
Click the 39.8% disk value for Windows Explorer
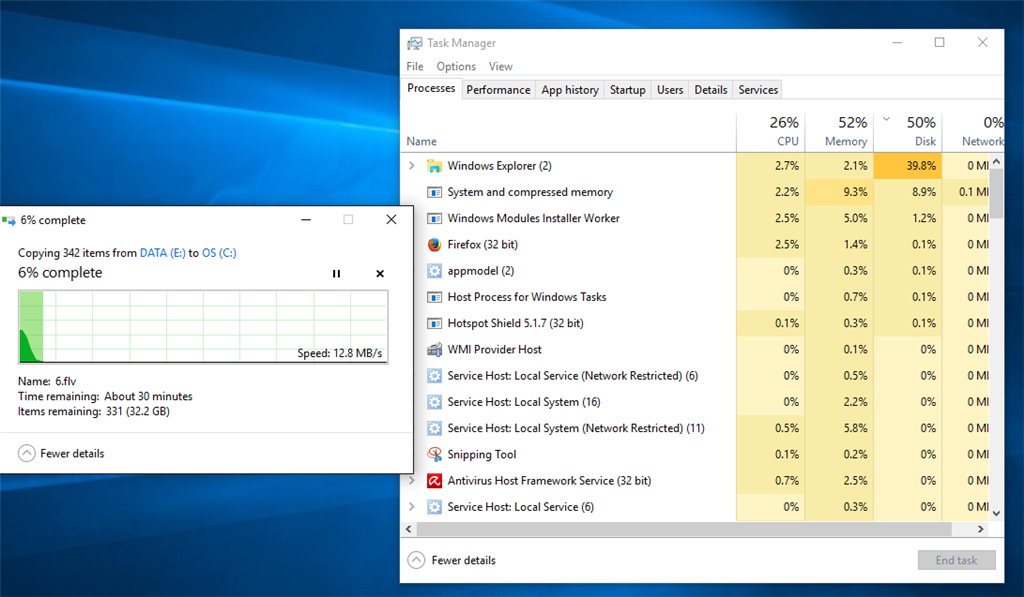(908, 166)
